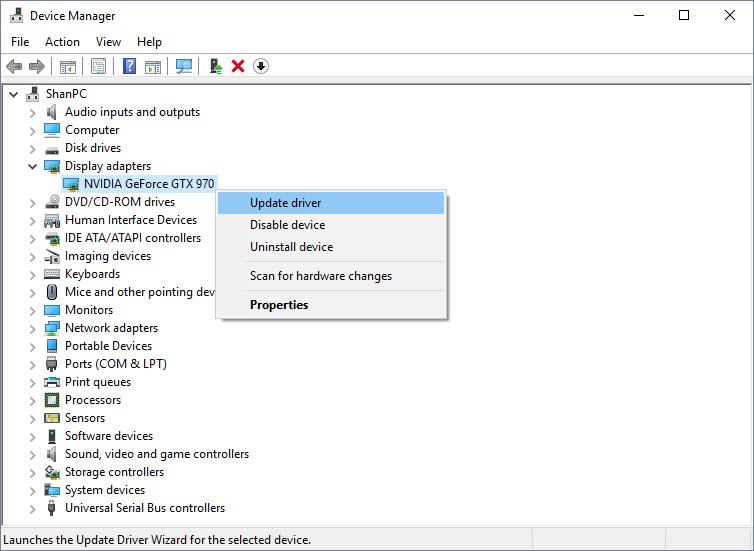
Task: Click the Imaging devices camera icon
Action: click(x=52, y=256)
